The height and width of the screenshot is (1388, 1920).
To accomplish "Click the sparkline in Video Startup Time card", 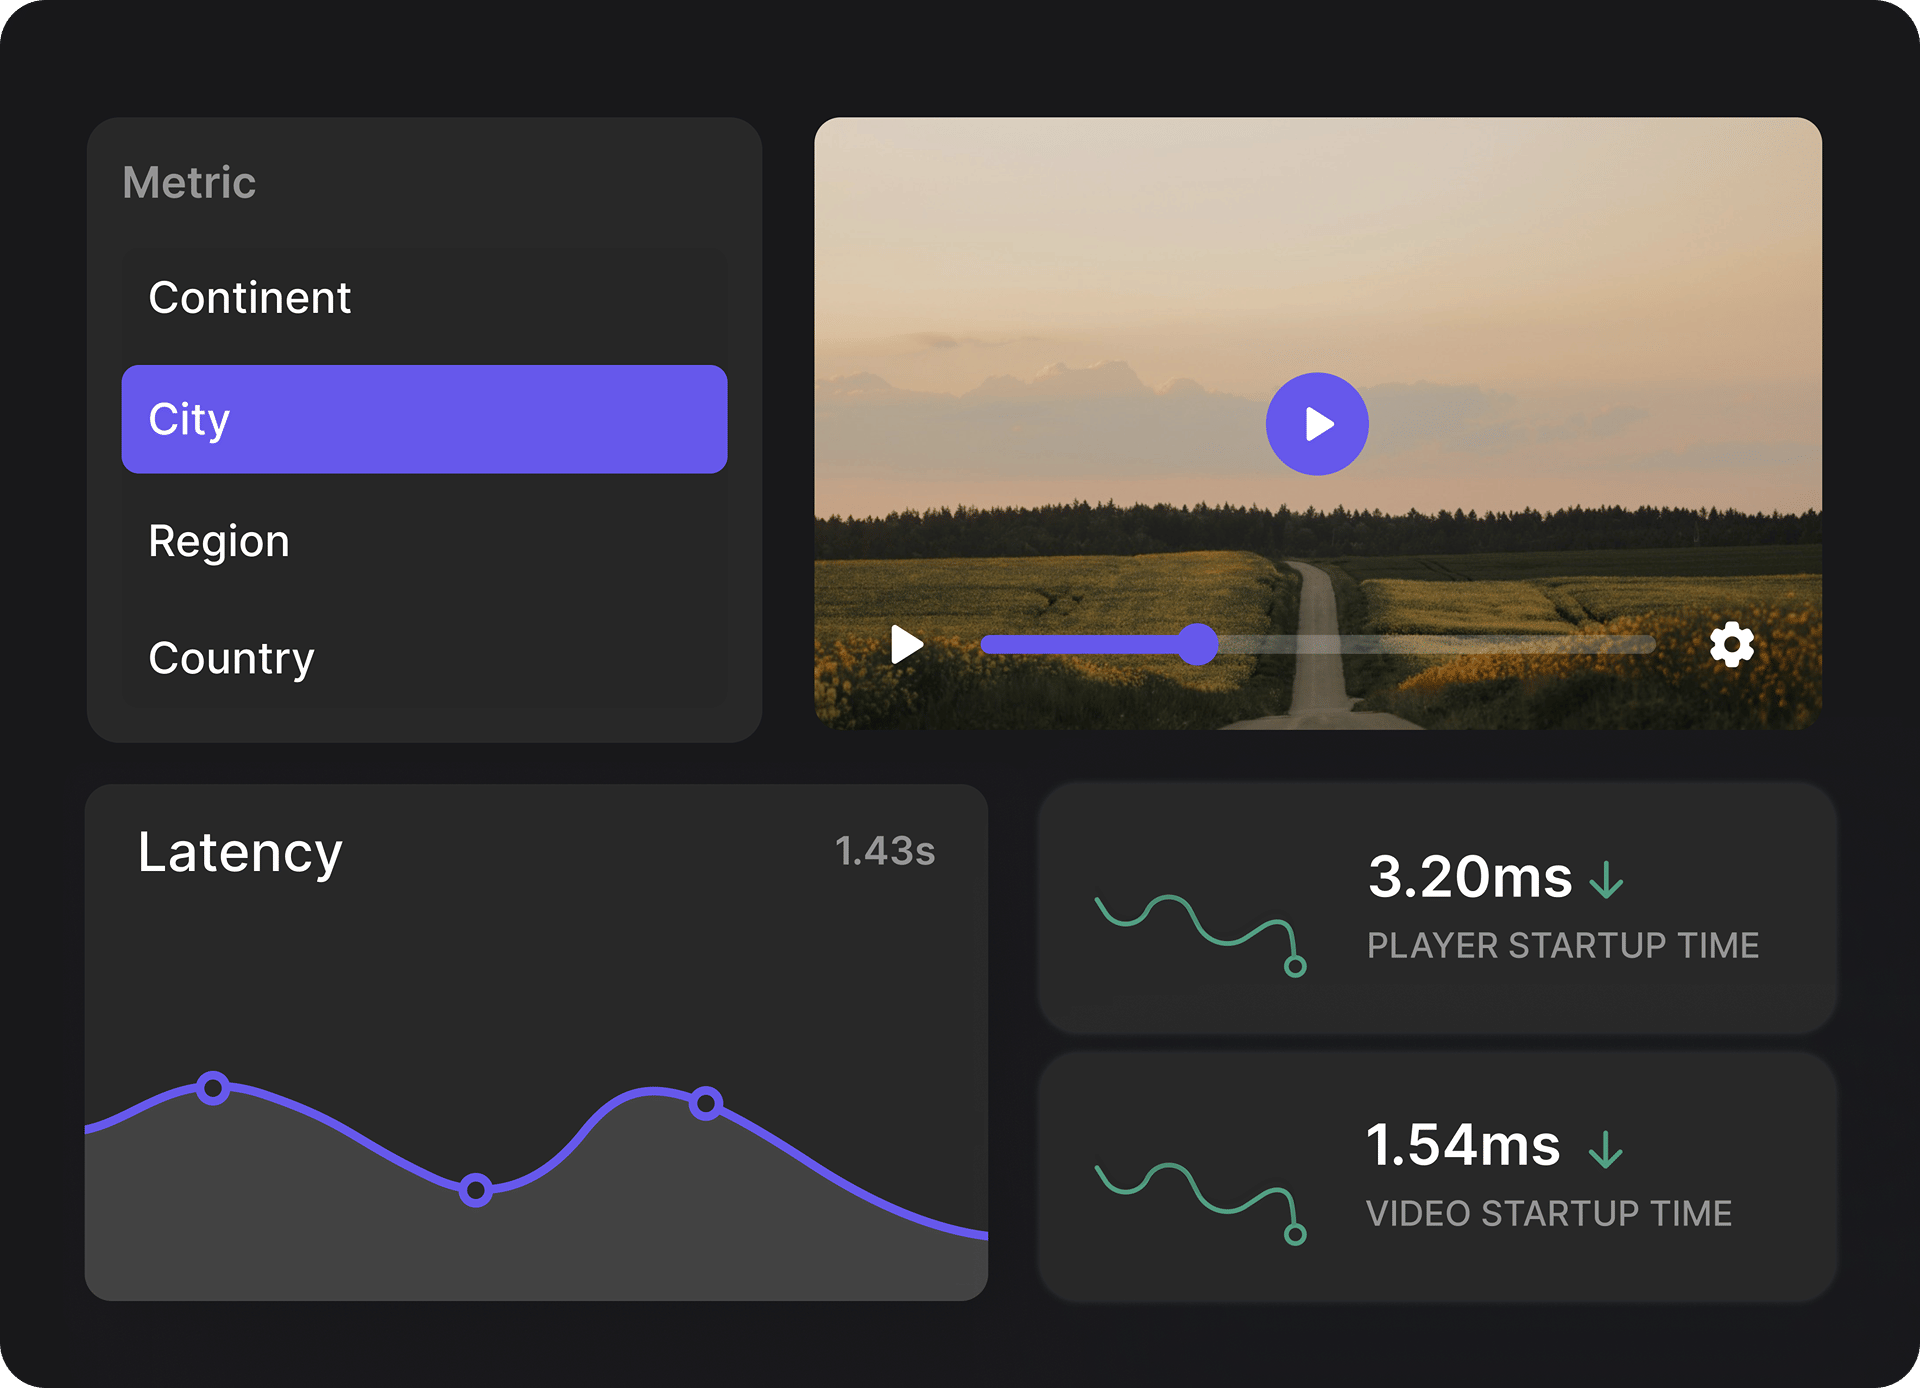I will 1201,1203.
